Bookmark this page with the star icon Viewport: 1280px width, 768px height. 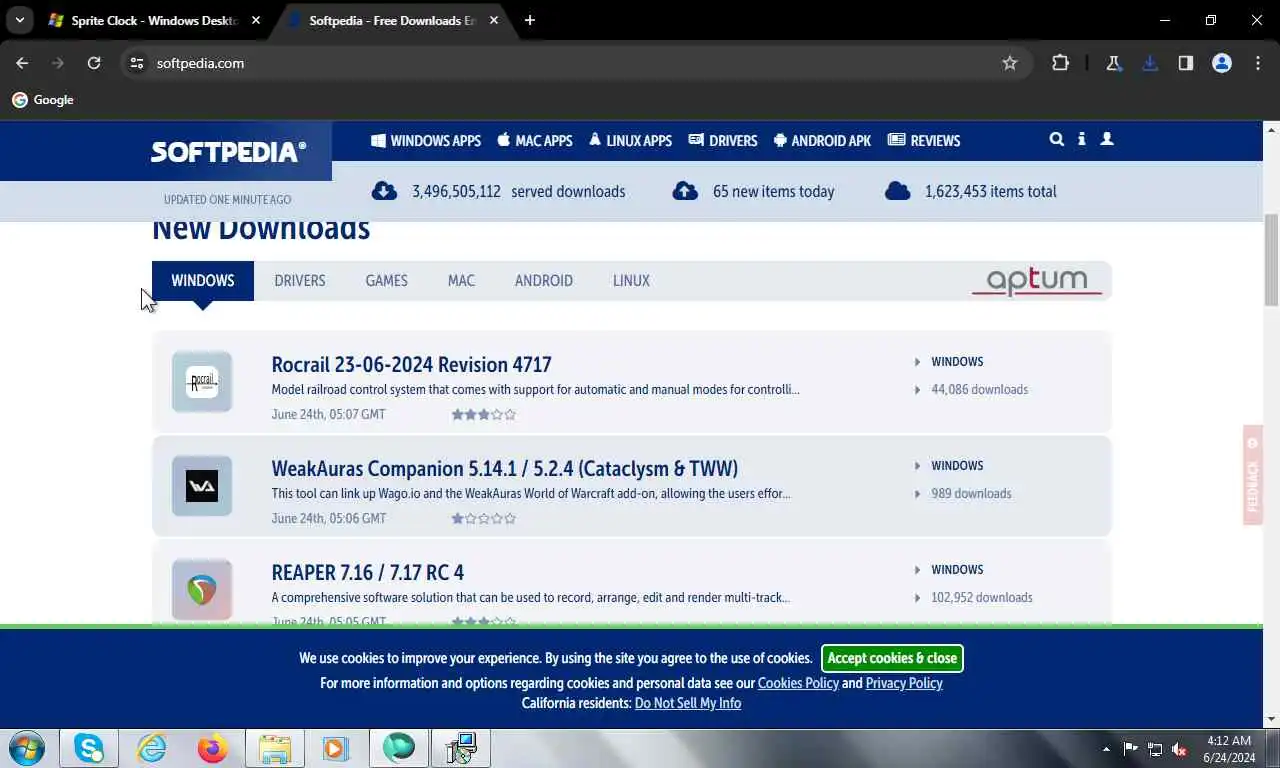point(1010,63)
